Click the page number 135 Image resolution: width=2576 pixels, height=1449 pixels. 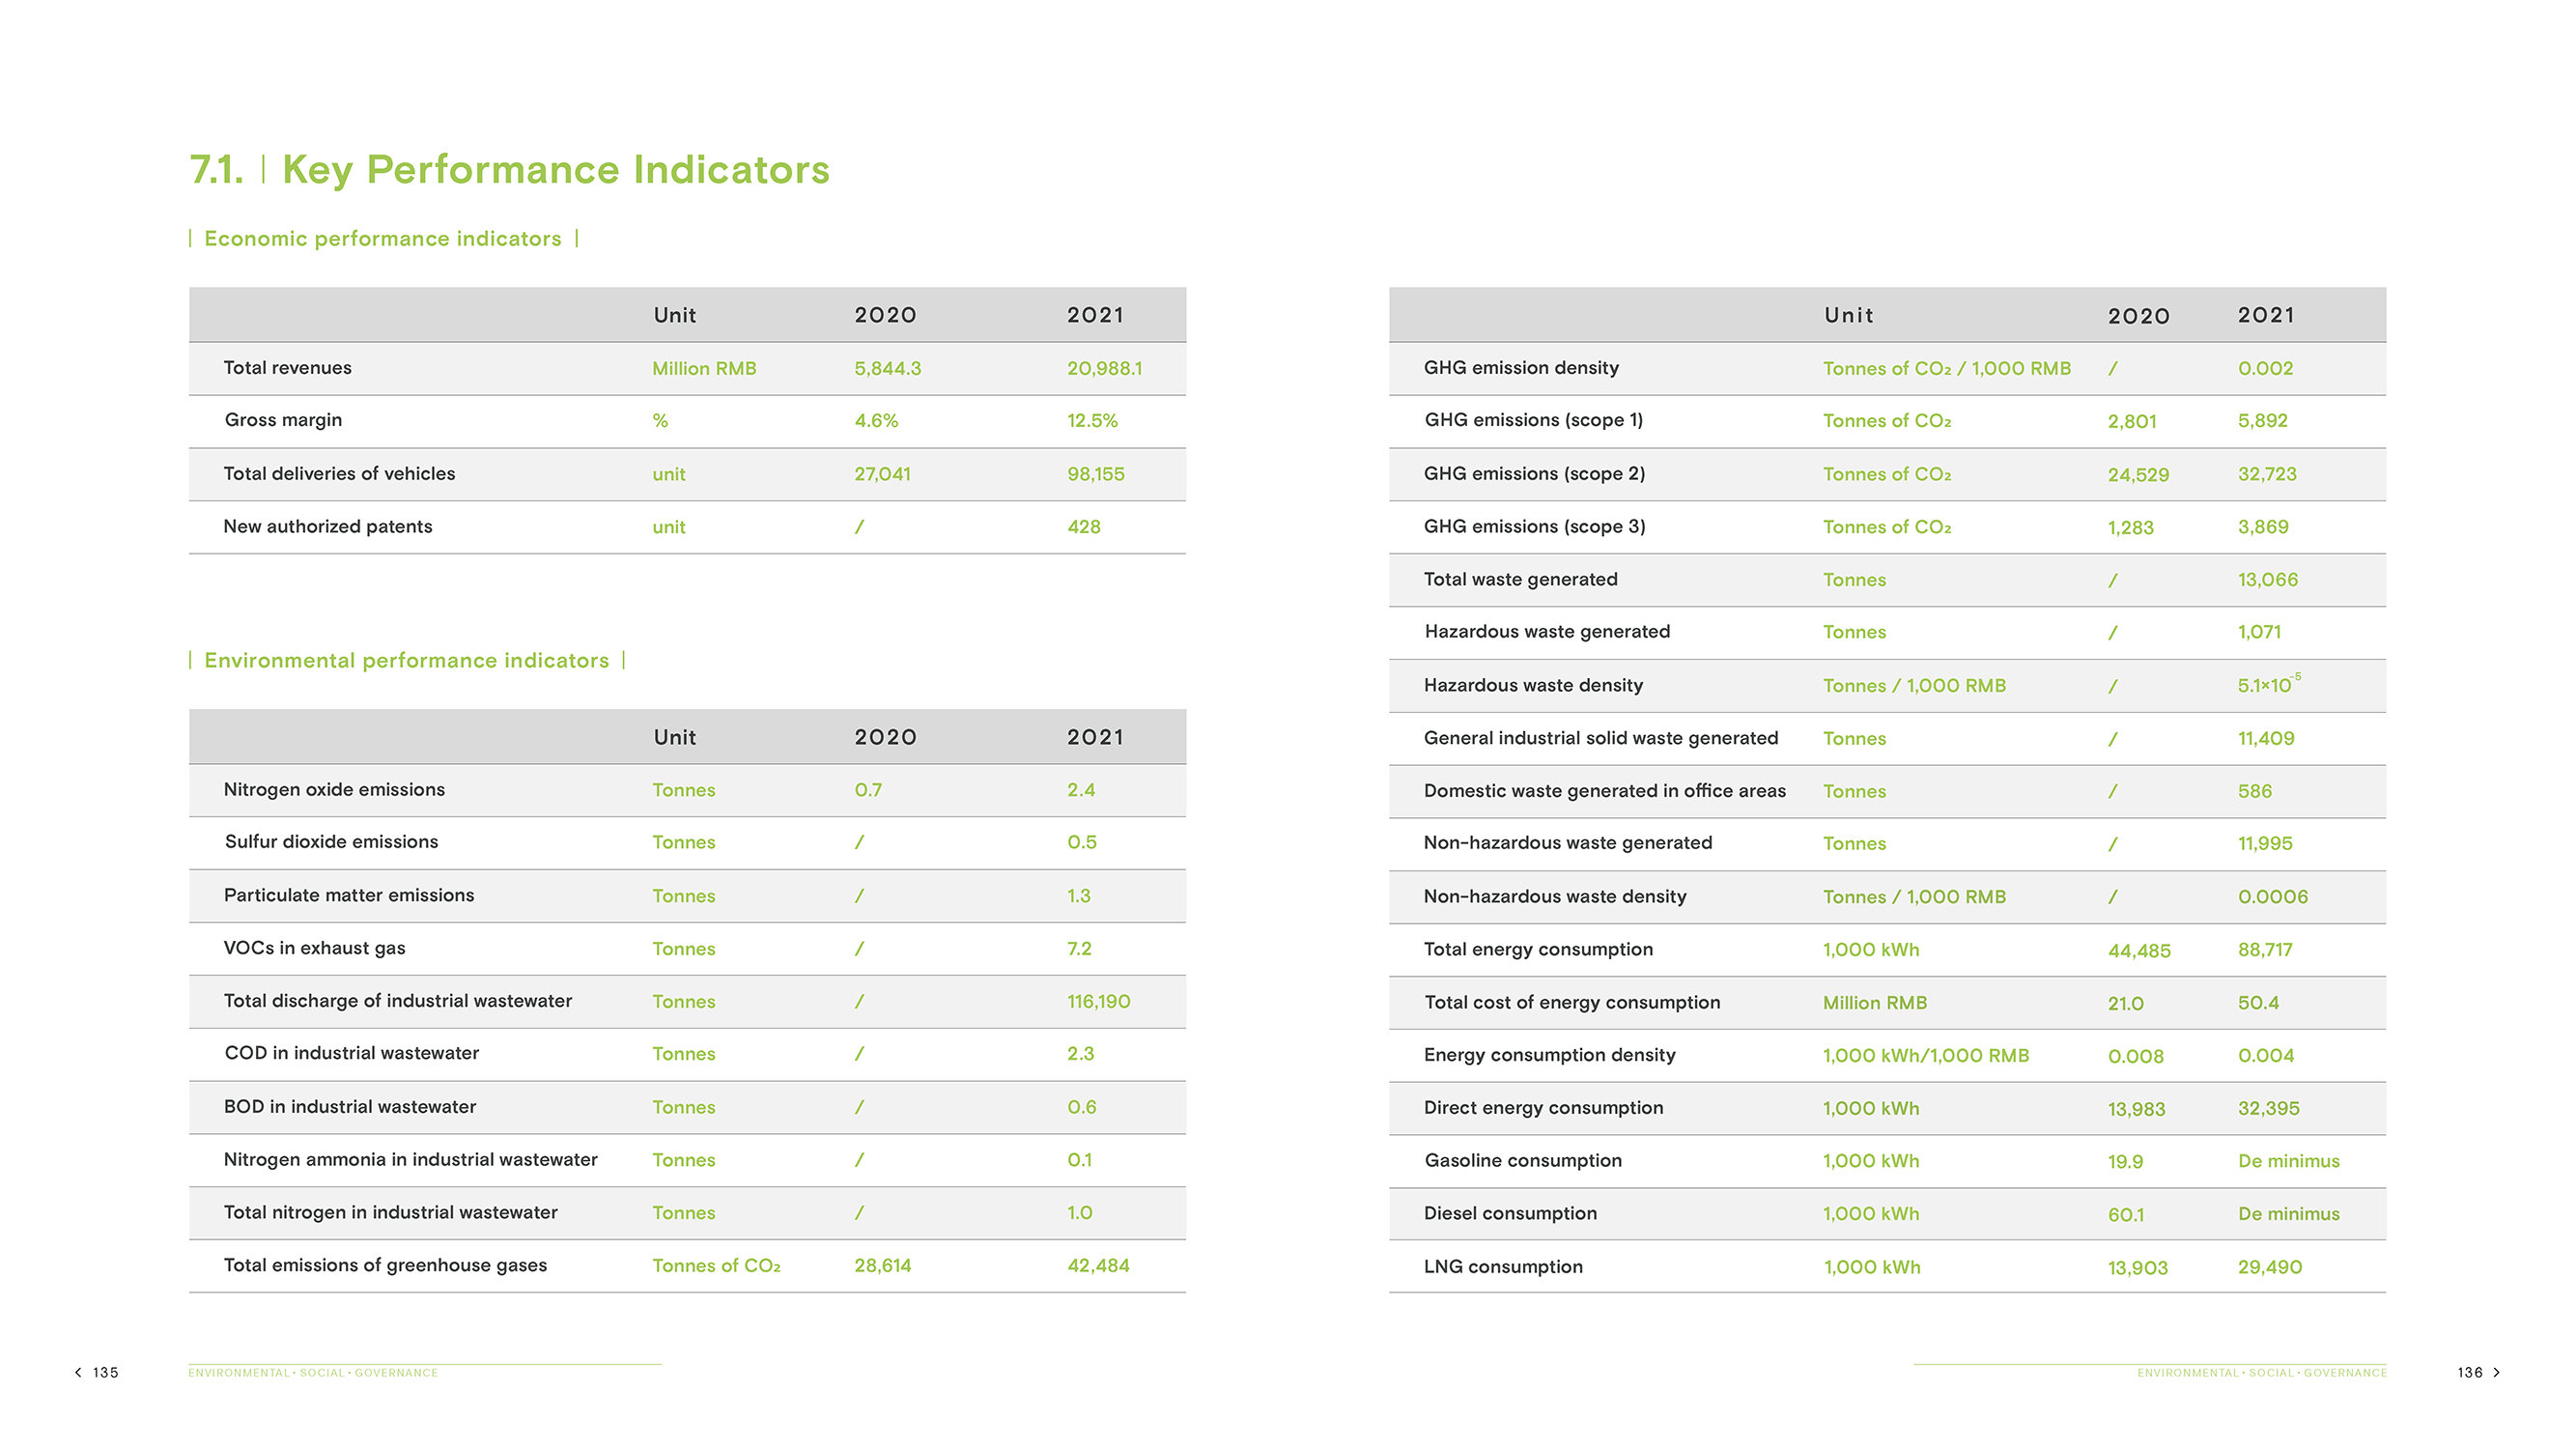coord(106,1372)
